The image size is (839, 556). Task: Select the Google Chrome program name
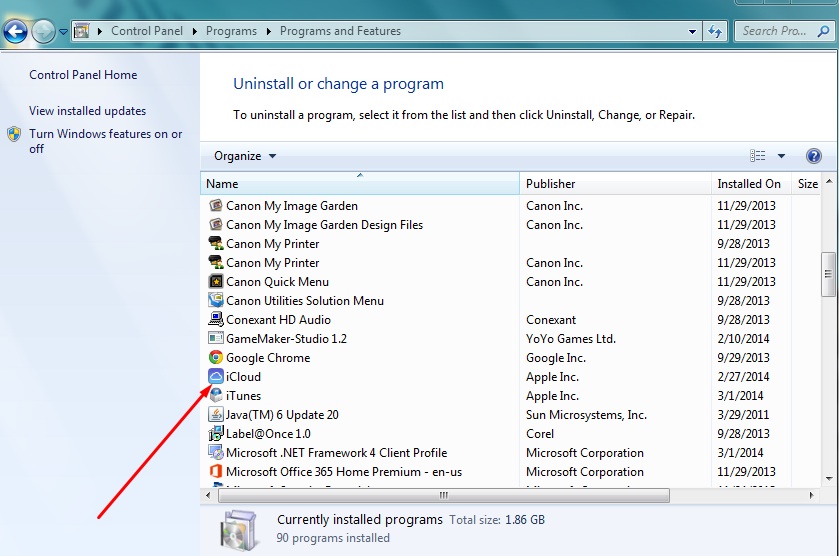(x=268, y=358)
